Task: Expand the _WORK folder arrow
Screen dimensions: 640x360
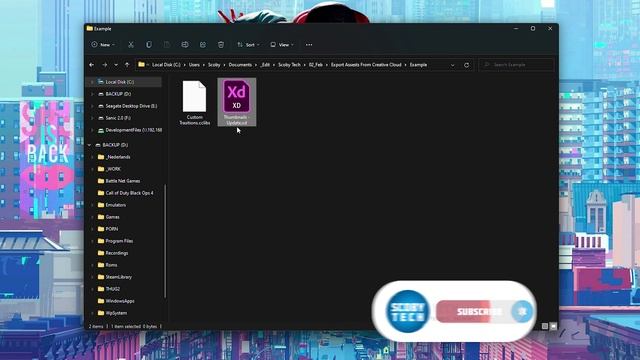Action: [x=92, y=169]
